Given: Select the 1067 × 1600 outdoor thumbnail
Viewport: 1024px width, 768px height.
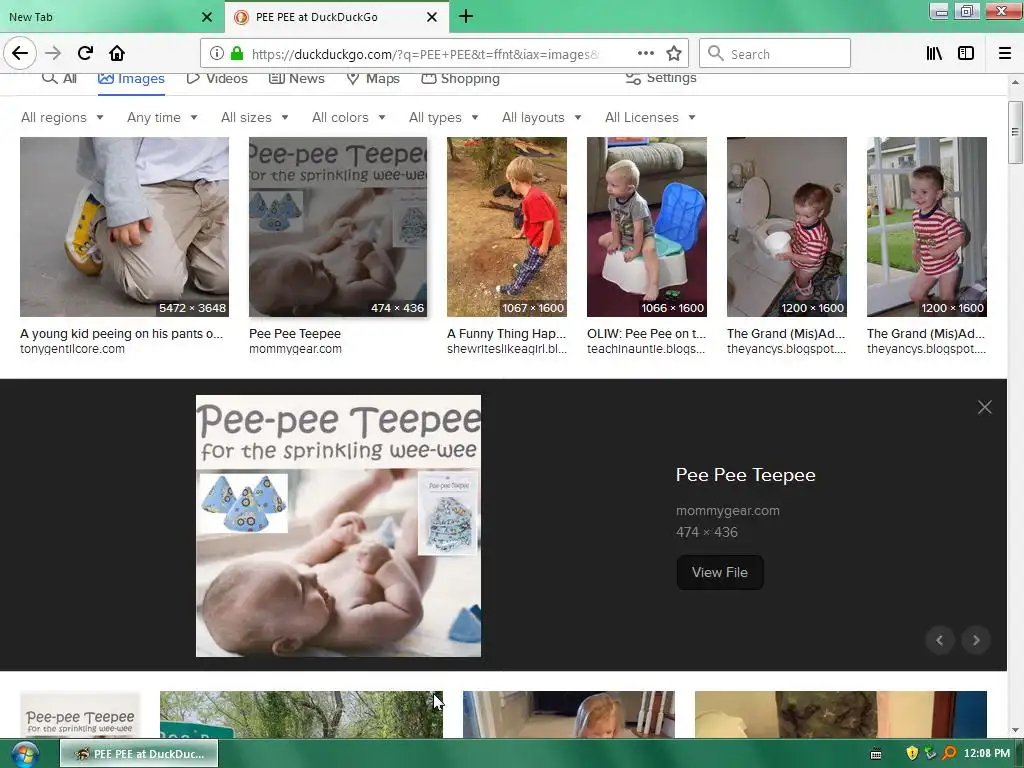Looking at the screenshot, I should [x=507, y=227].
